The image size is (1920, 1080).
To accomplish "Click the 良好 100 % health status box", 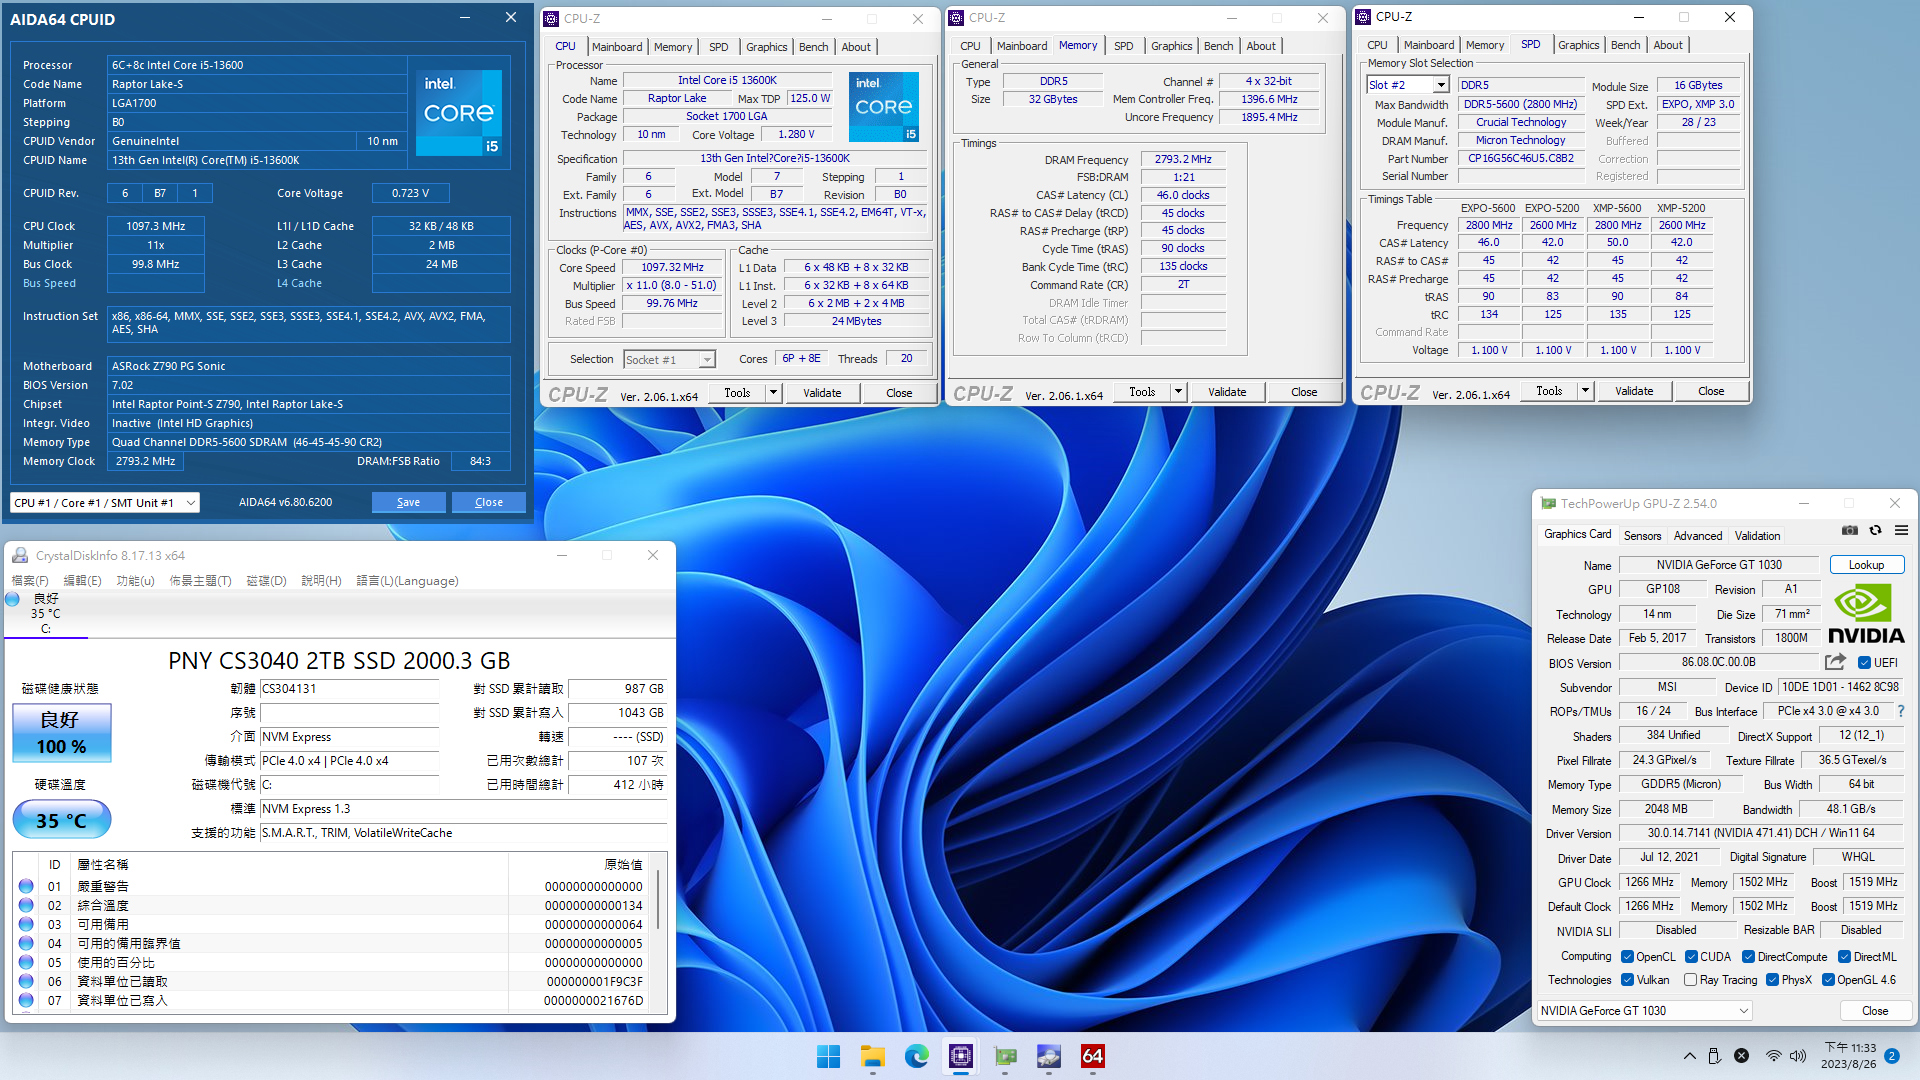I will (x=62, y=733).
